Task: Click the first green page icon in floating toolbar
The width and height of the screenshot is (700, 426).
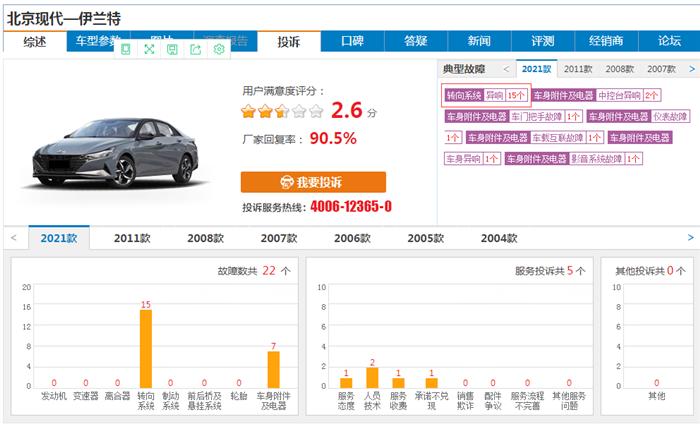Action: pos(126,49)
